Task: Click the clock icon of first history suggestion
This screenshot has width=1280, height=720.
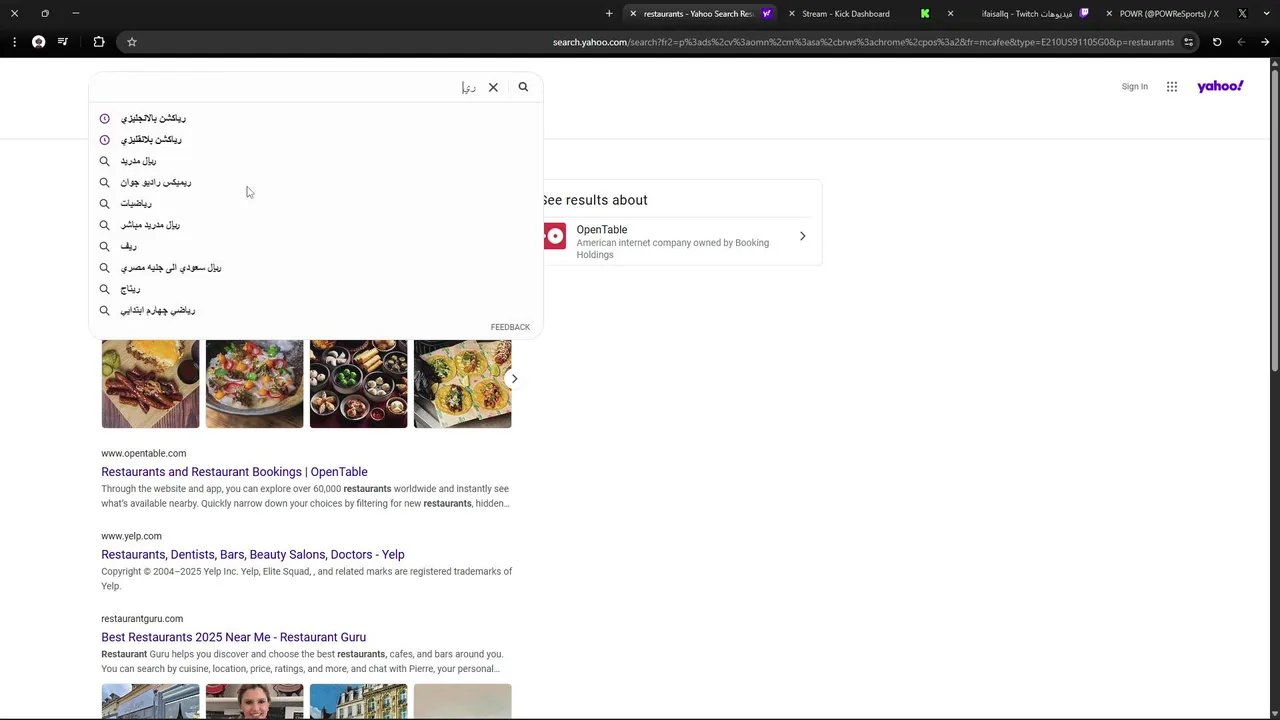Action: (104, 118)
